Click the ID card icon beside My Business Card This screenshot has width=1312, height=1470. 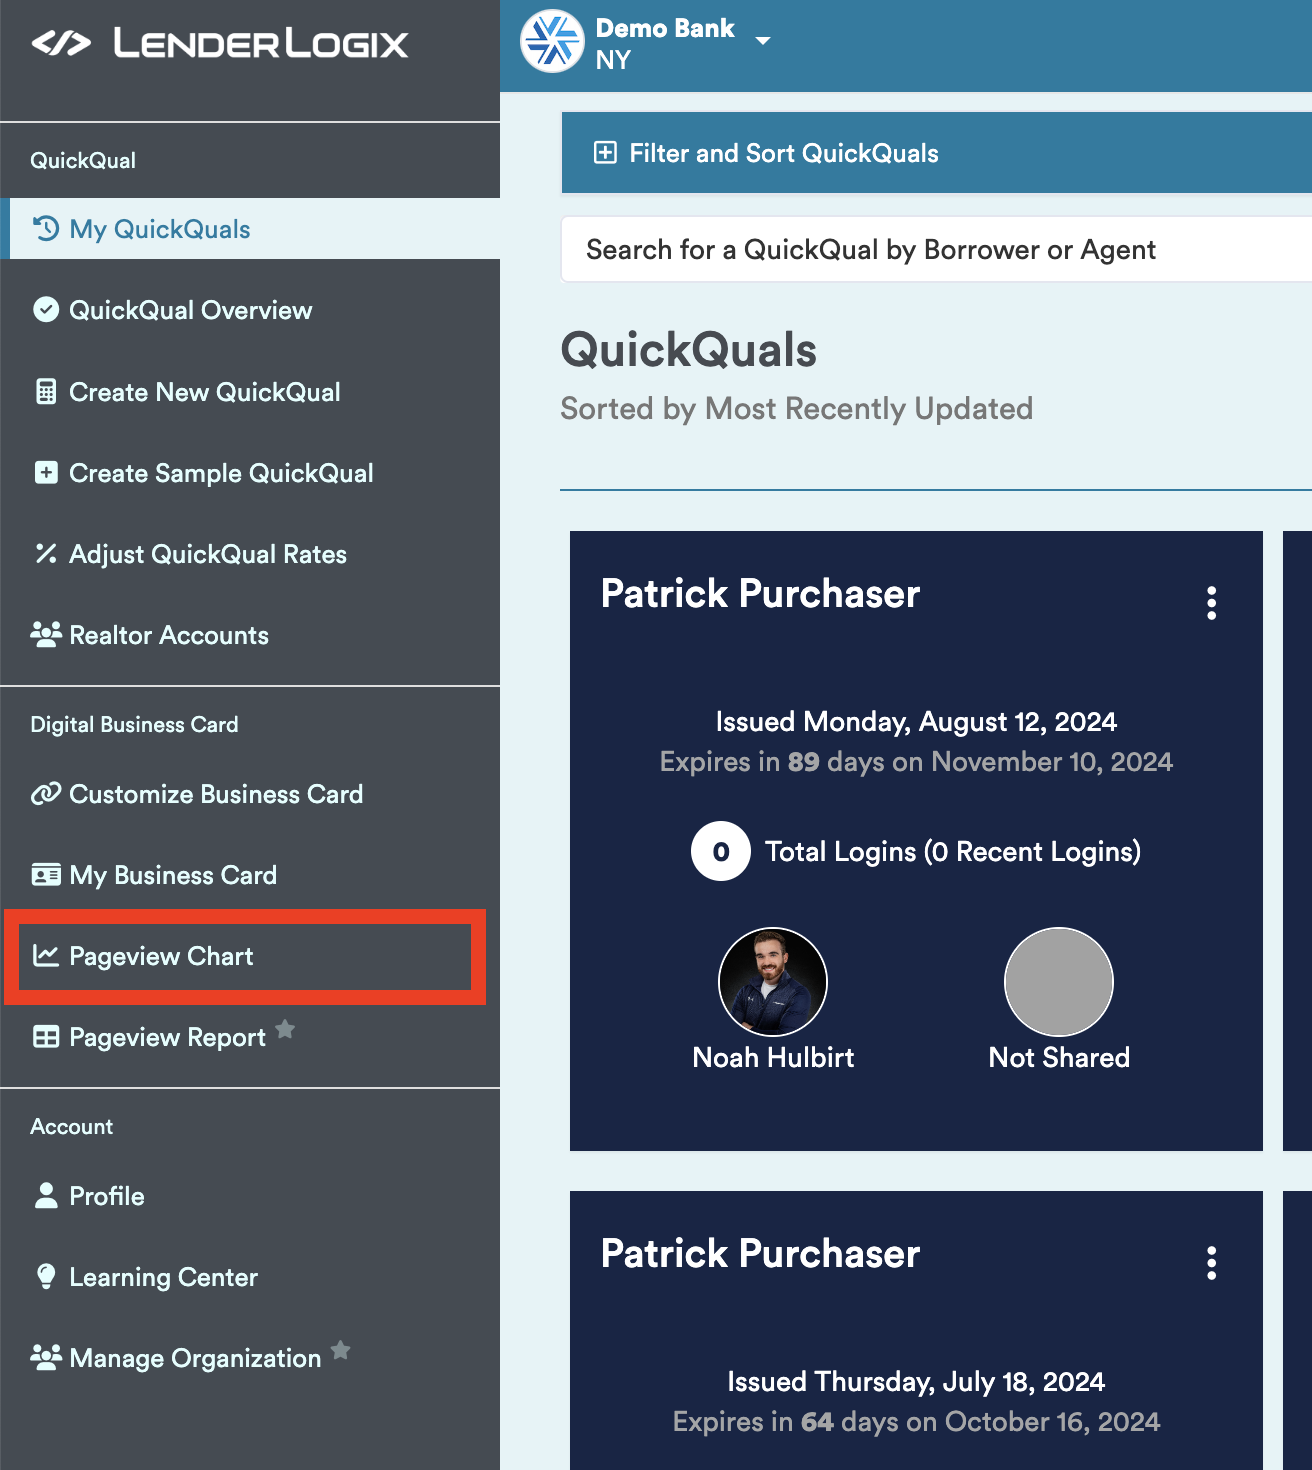pyautogui.click(x=46, y=875)
